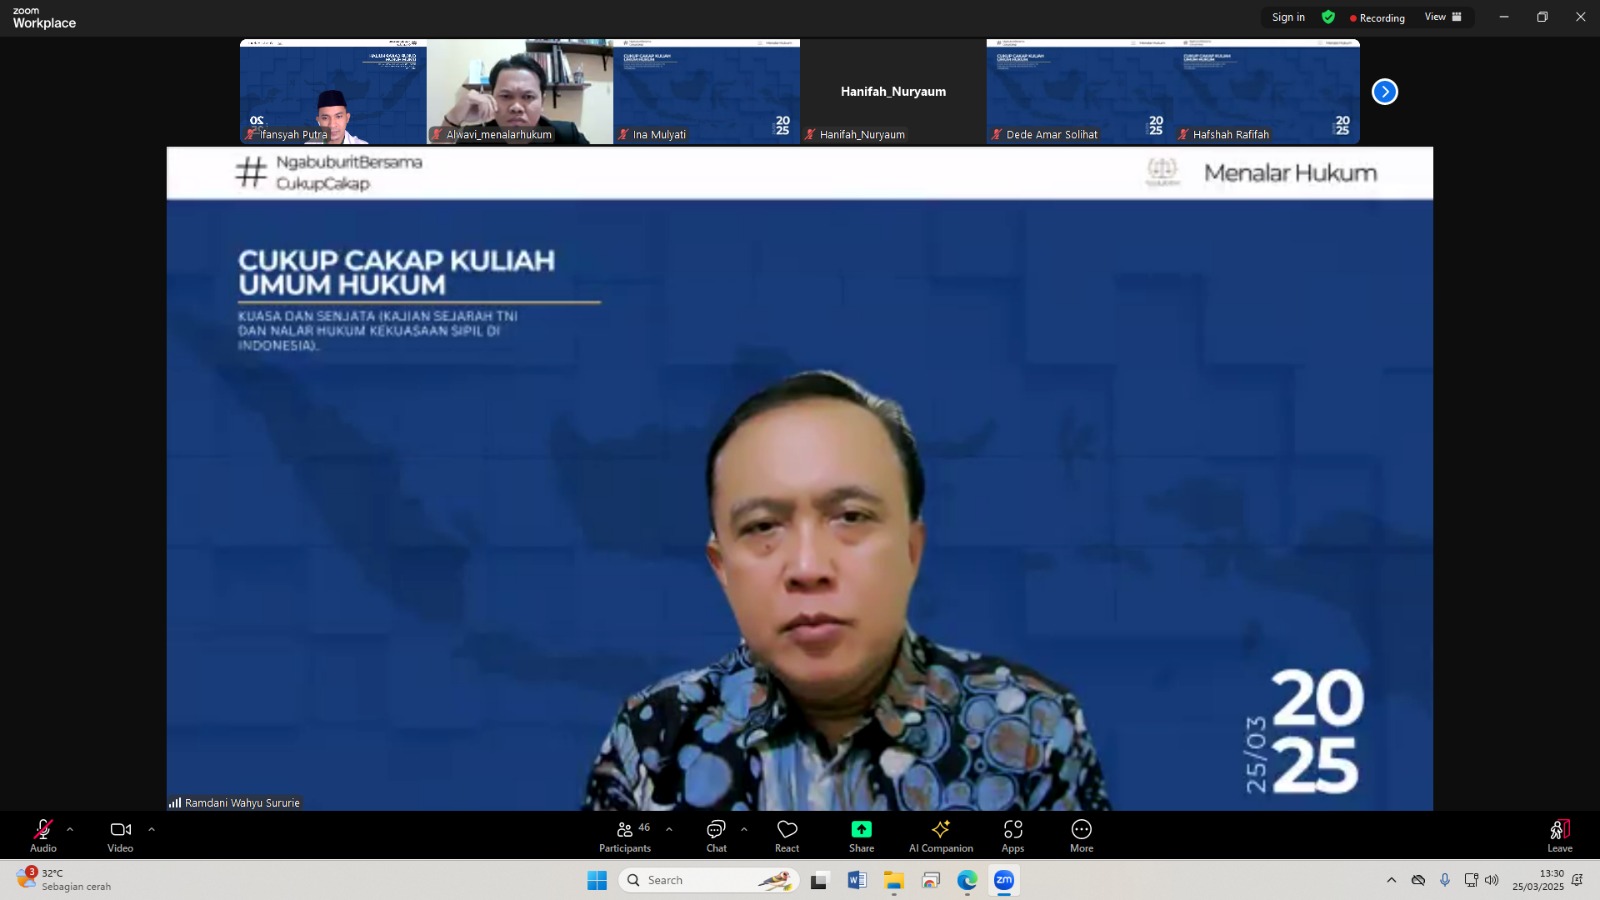Image resolution: width=1600 pixels, height=900 pixels.
Task: Open AI Companion
Action: click(x=940, y=835)
